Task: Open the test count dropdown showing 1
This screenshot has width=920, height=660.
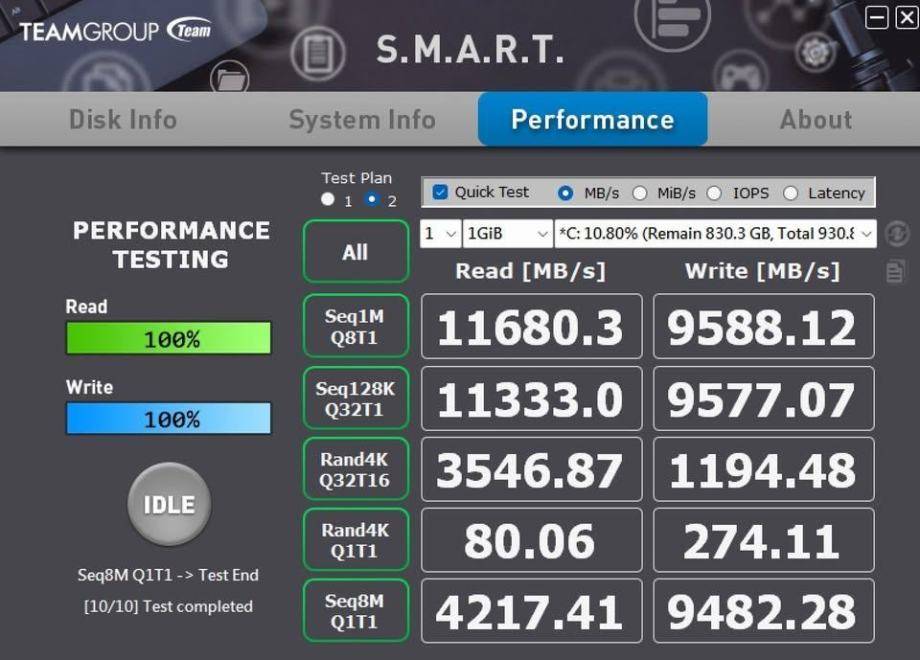Action: coord(440,233)
